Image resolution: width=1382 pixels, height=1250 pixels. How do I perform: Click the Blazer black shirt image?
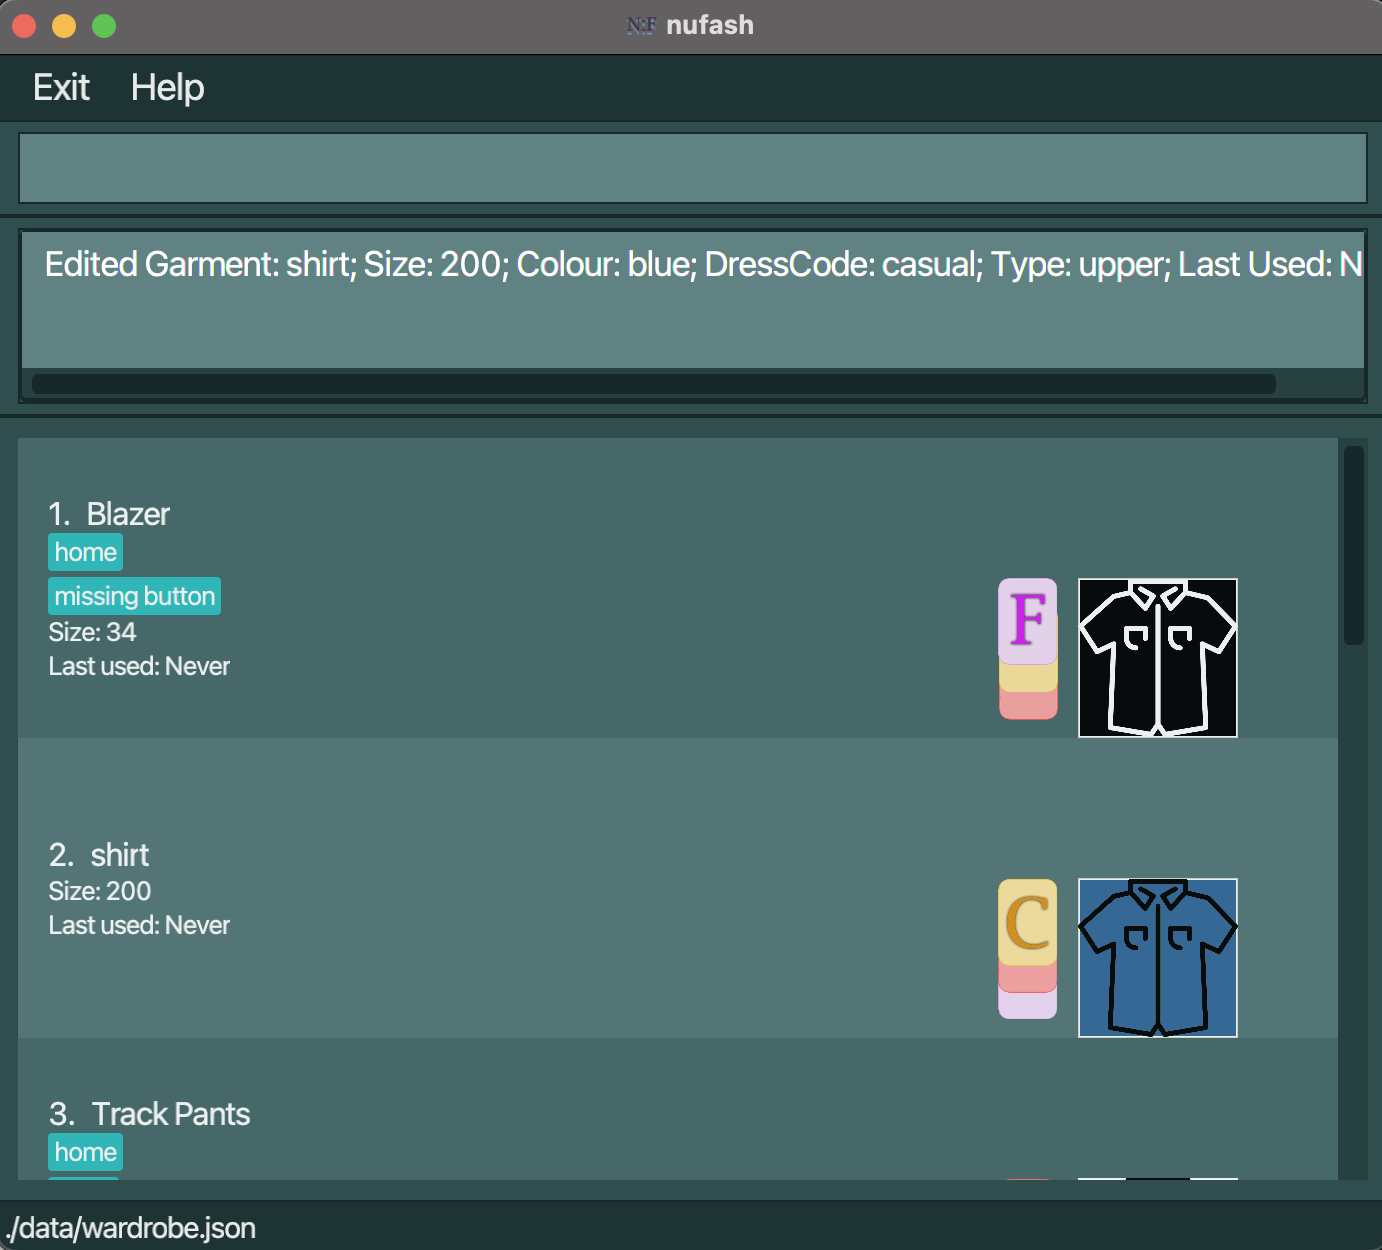1157,658
